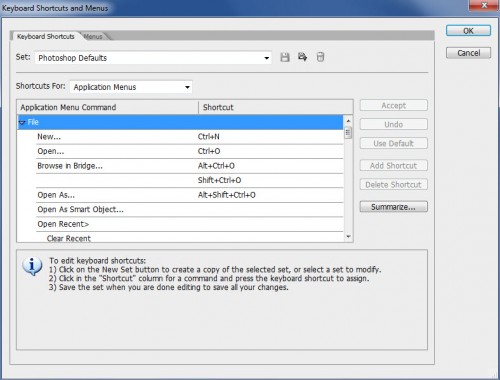Close the Keyboard Shortcuts and Menus dialog

484,5
